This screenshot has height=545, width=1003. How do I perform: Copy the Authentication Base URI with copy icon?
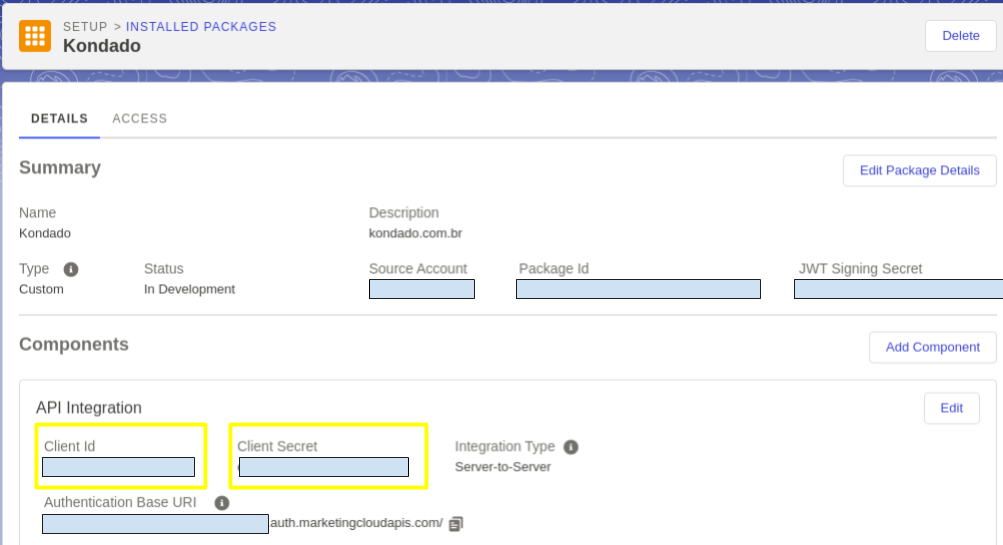point(456,524)
